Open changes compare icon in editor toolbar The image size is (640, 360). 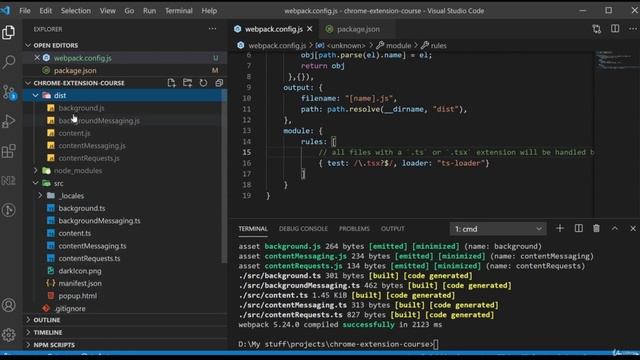point(597,29)
